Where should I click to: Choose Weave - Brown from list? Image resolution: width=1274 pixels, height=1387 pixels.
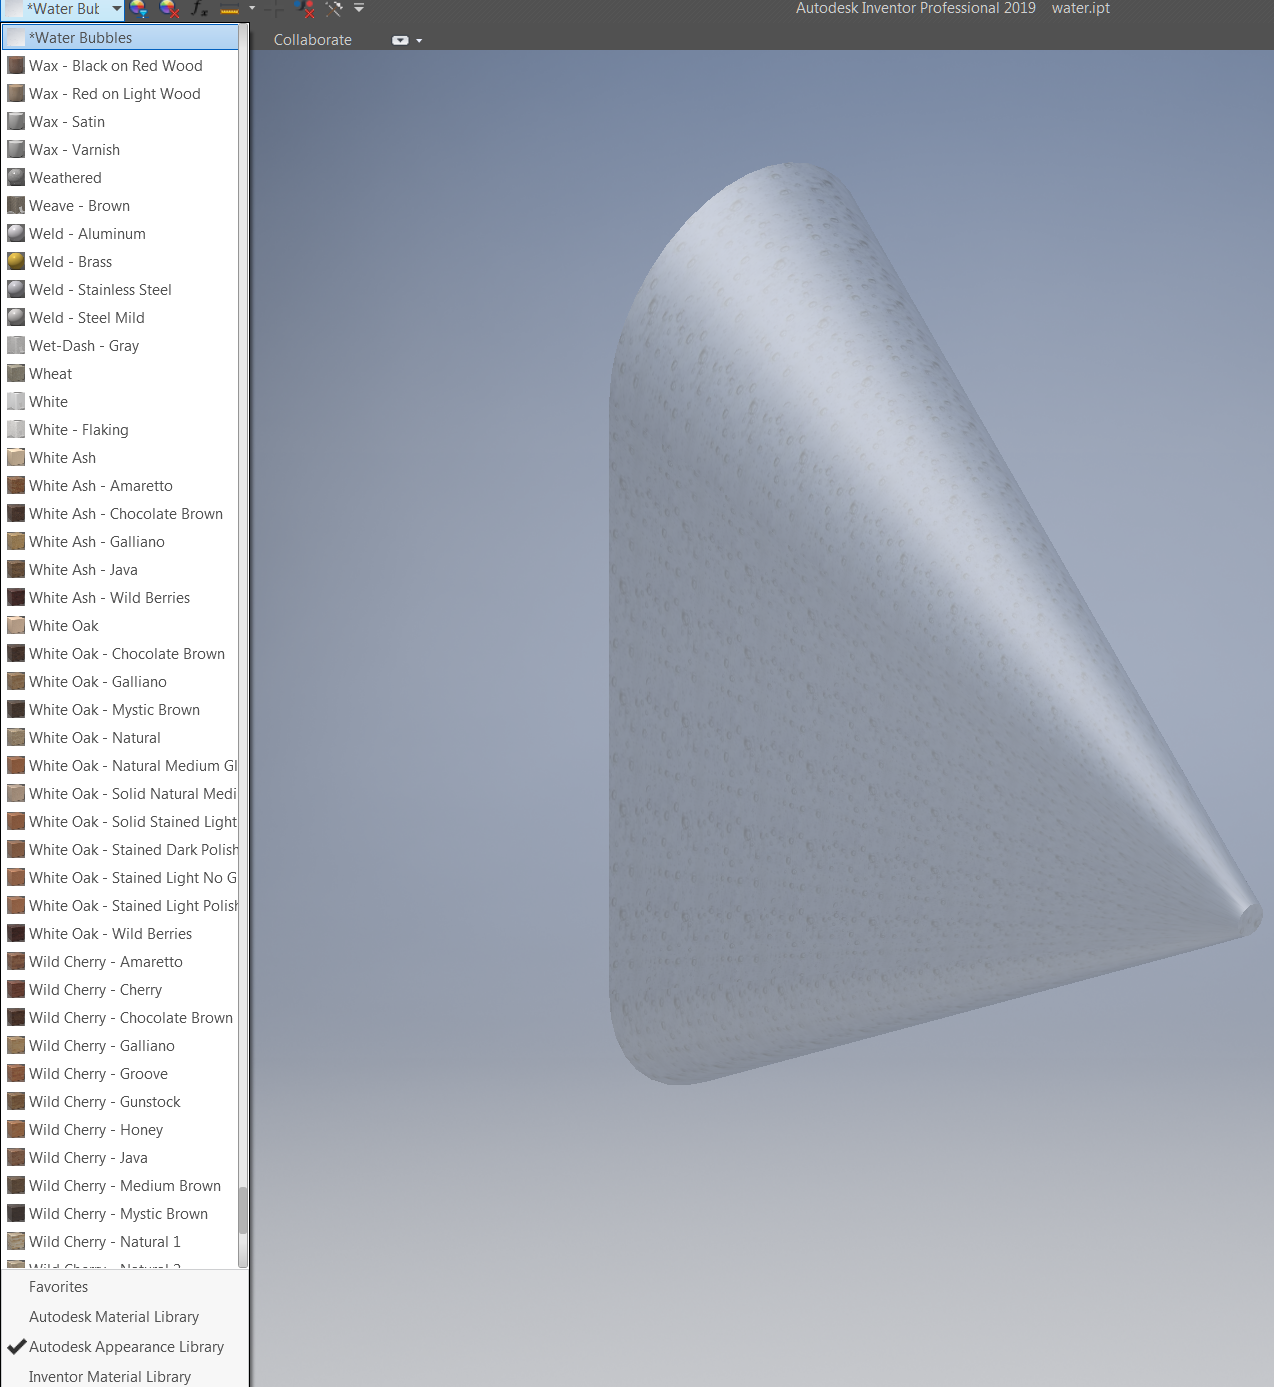(120, 206)
